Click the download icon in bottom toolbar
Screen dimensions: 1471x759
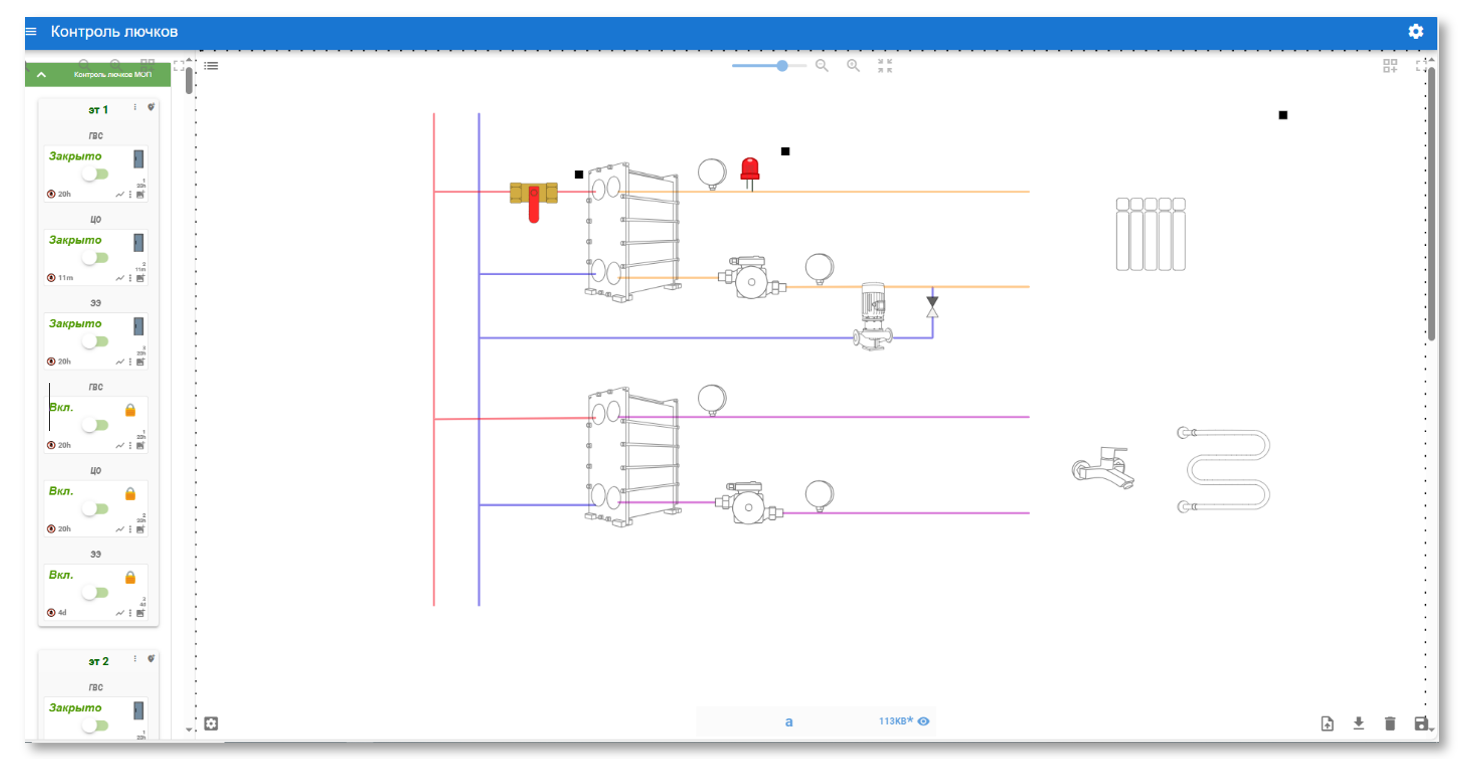coord(1358,723)
